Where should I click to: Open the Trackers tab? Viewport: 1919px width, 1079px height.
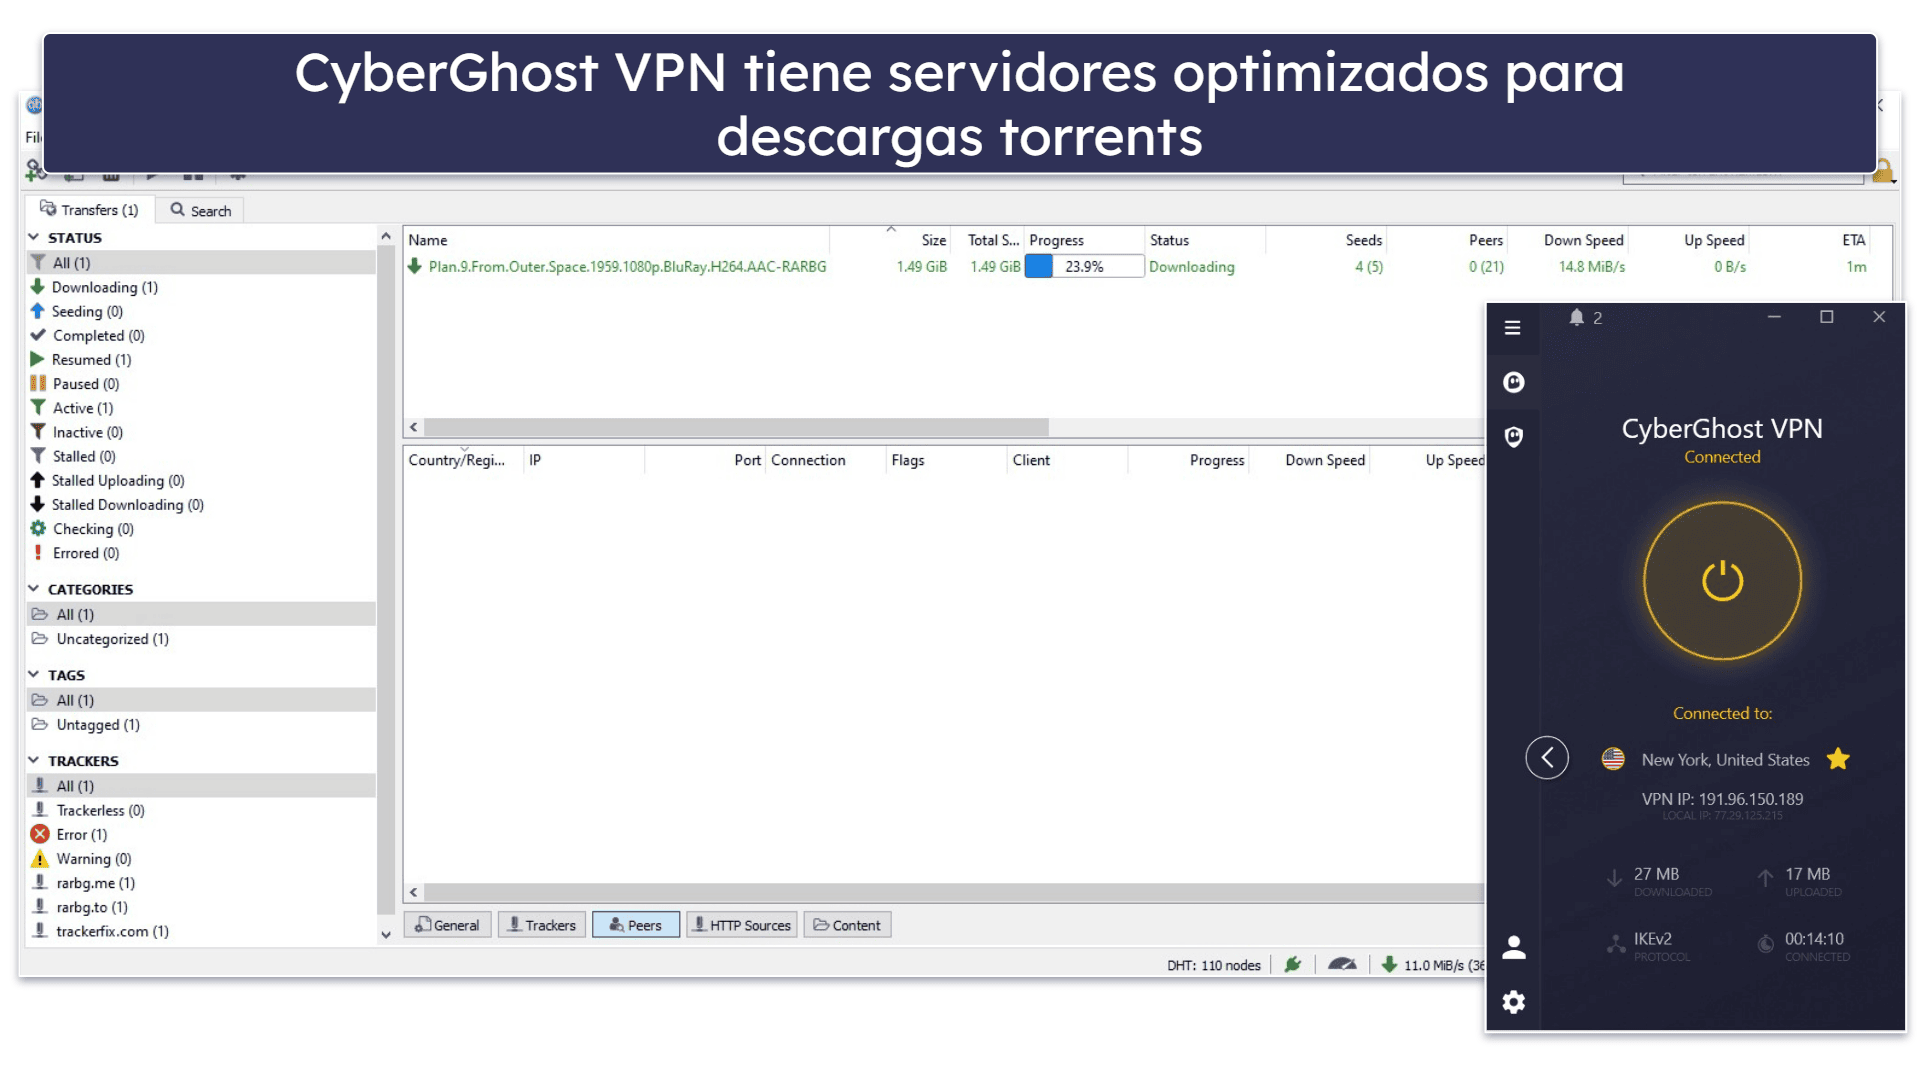[x=541, y=925]
